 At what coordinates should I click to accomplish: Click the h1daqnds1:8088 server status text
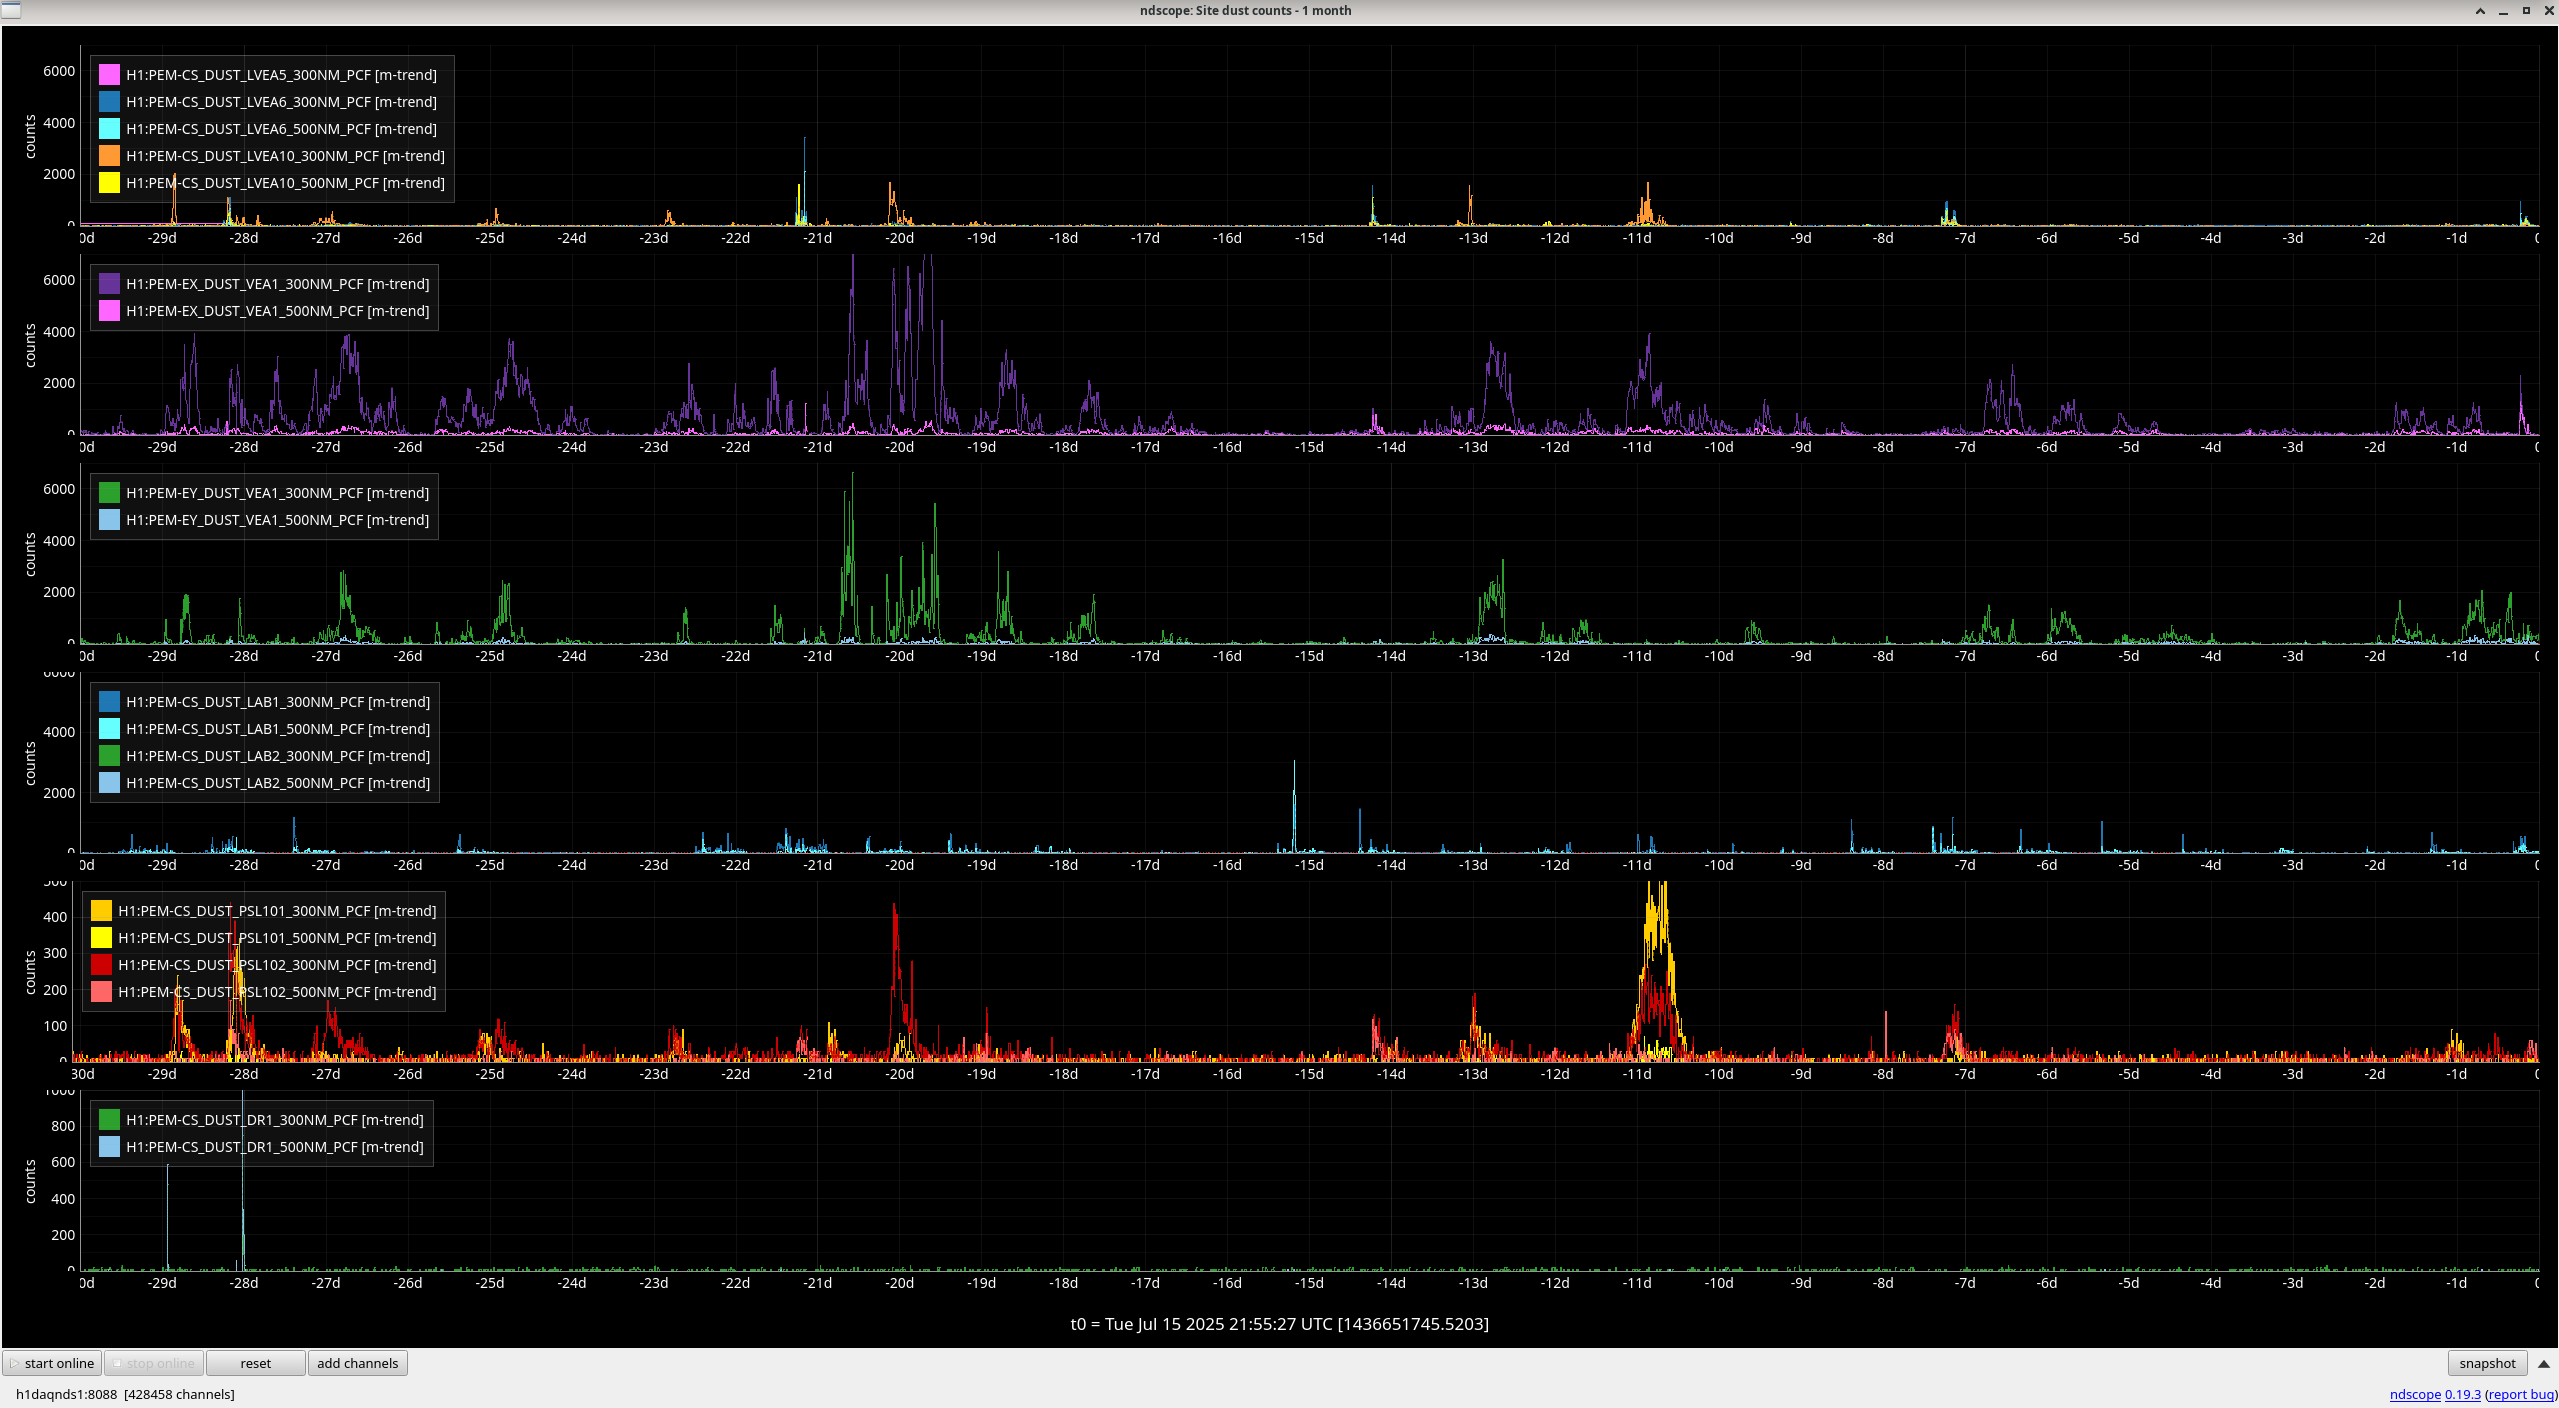pos(125,1394)
